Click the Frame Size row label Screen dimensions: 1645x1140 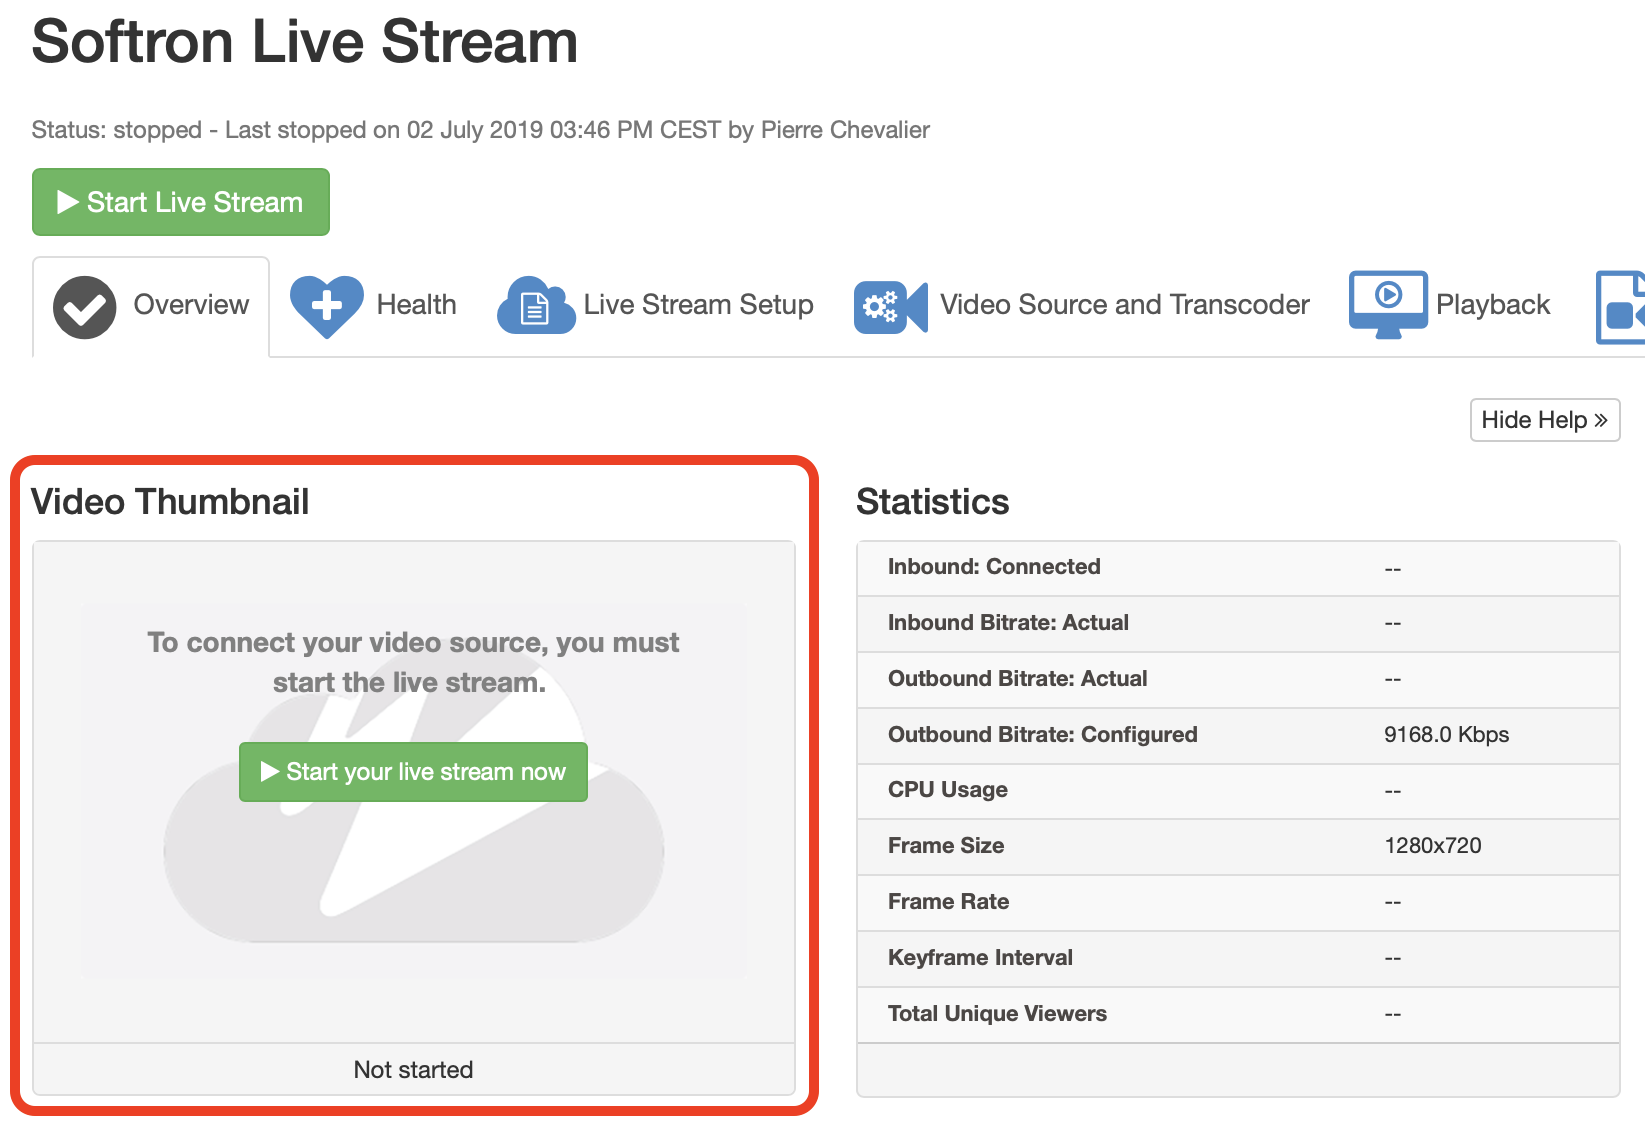(x=946, y=846)
